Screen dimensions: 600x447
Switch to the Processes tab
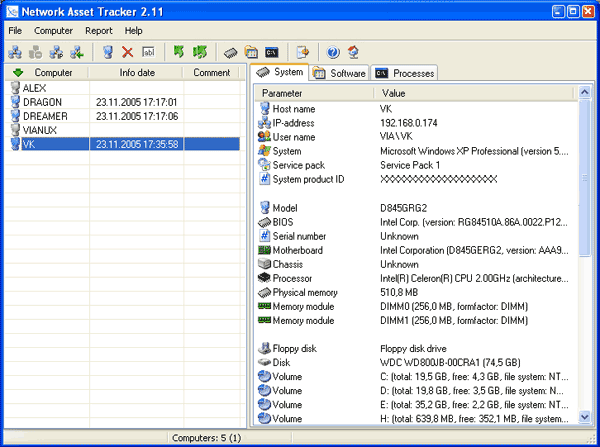coord(404,73)
